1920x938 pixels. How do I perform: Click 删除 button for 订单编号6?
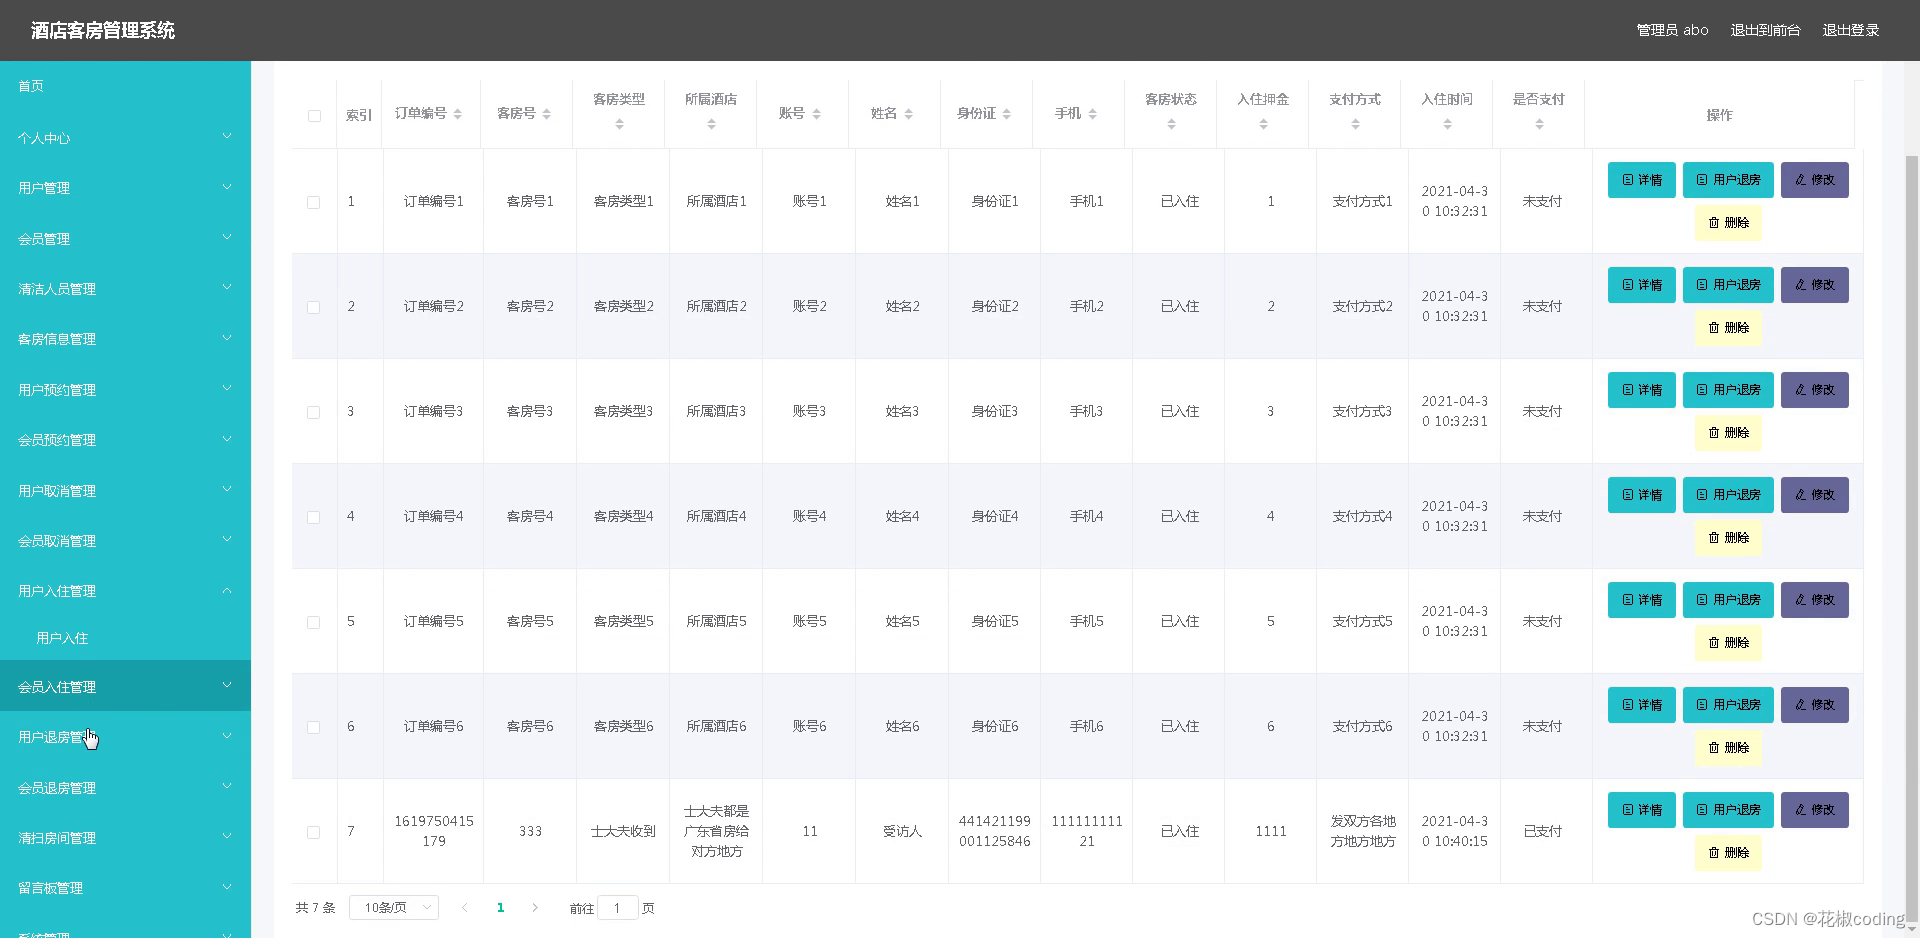(1728, 748)
